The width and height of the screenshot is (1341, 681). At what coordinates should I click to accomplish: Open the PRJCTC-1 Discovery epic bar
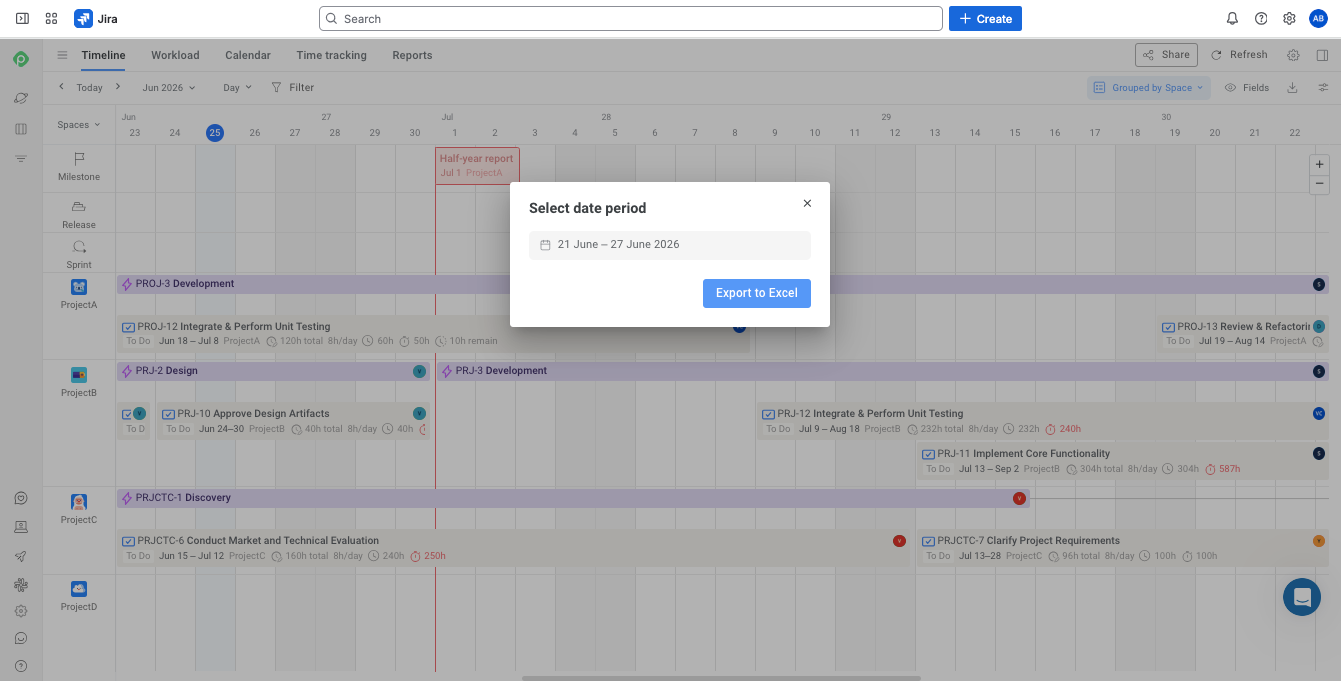pyautogui.click(x=573, y=498)
